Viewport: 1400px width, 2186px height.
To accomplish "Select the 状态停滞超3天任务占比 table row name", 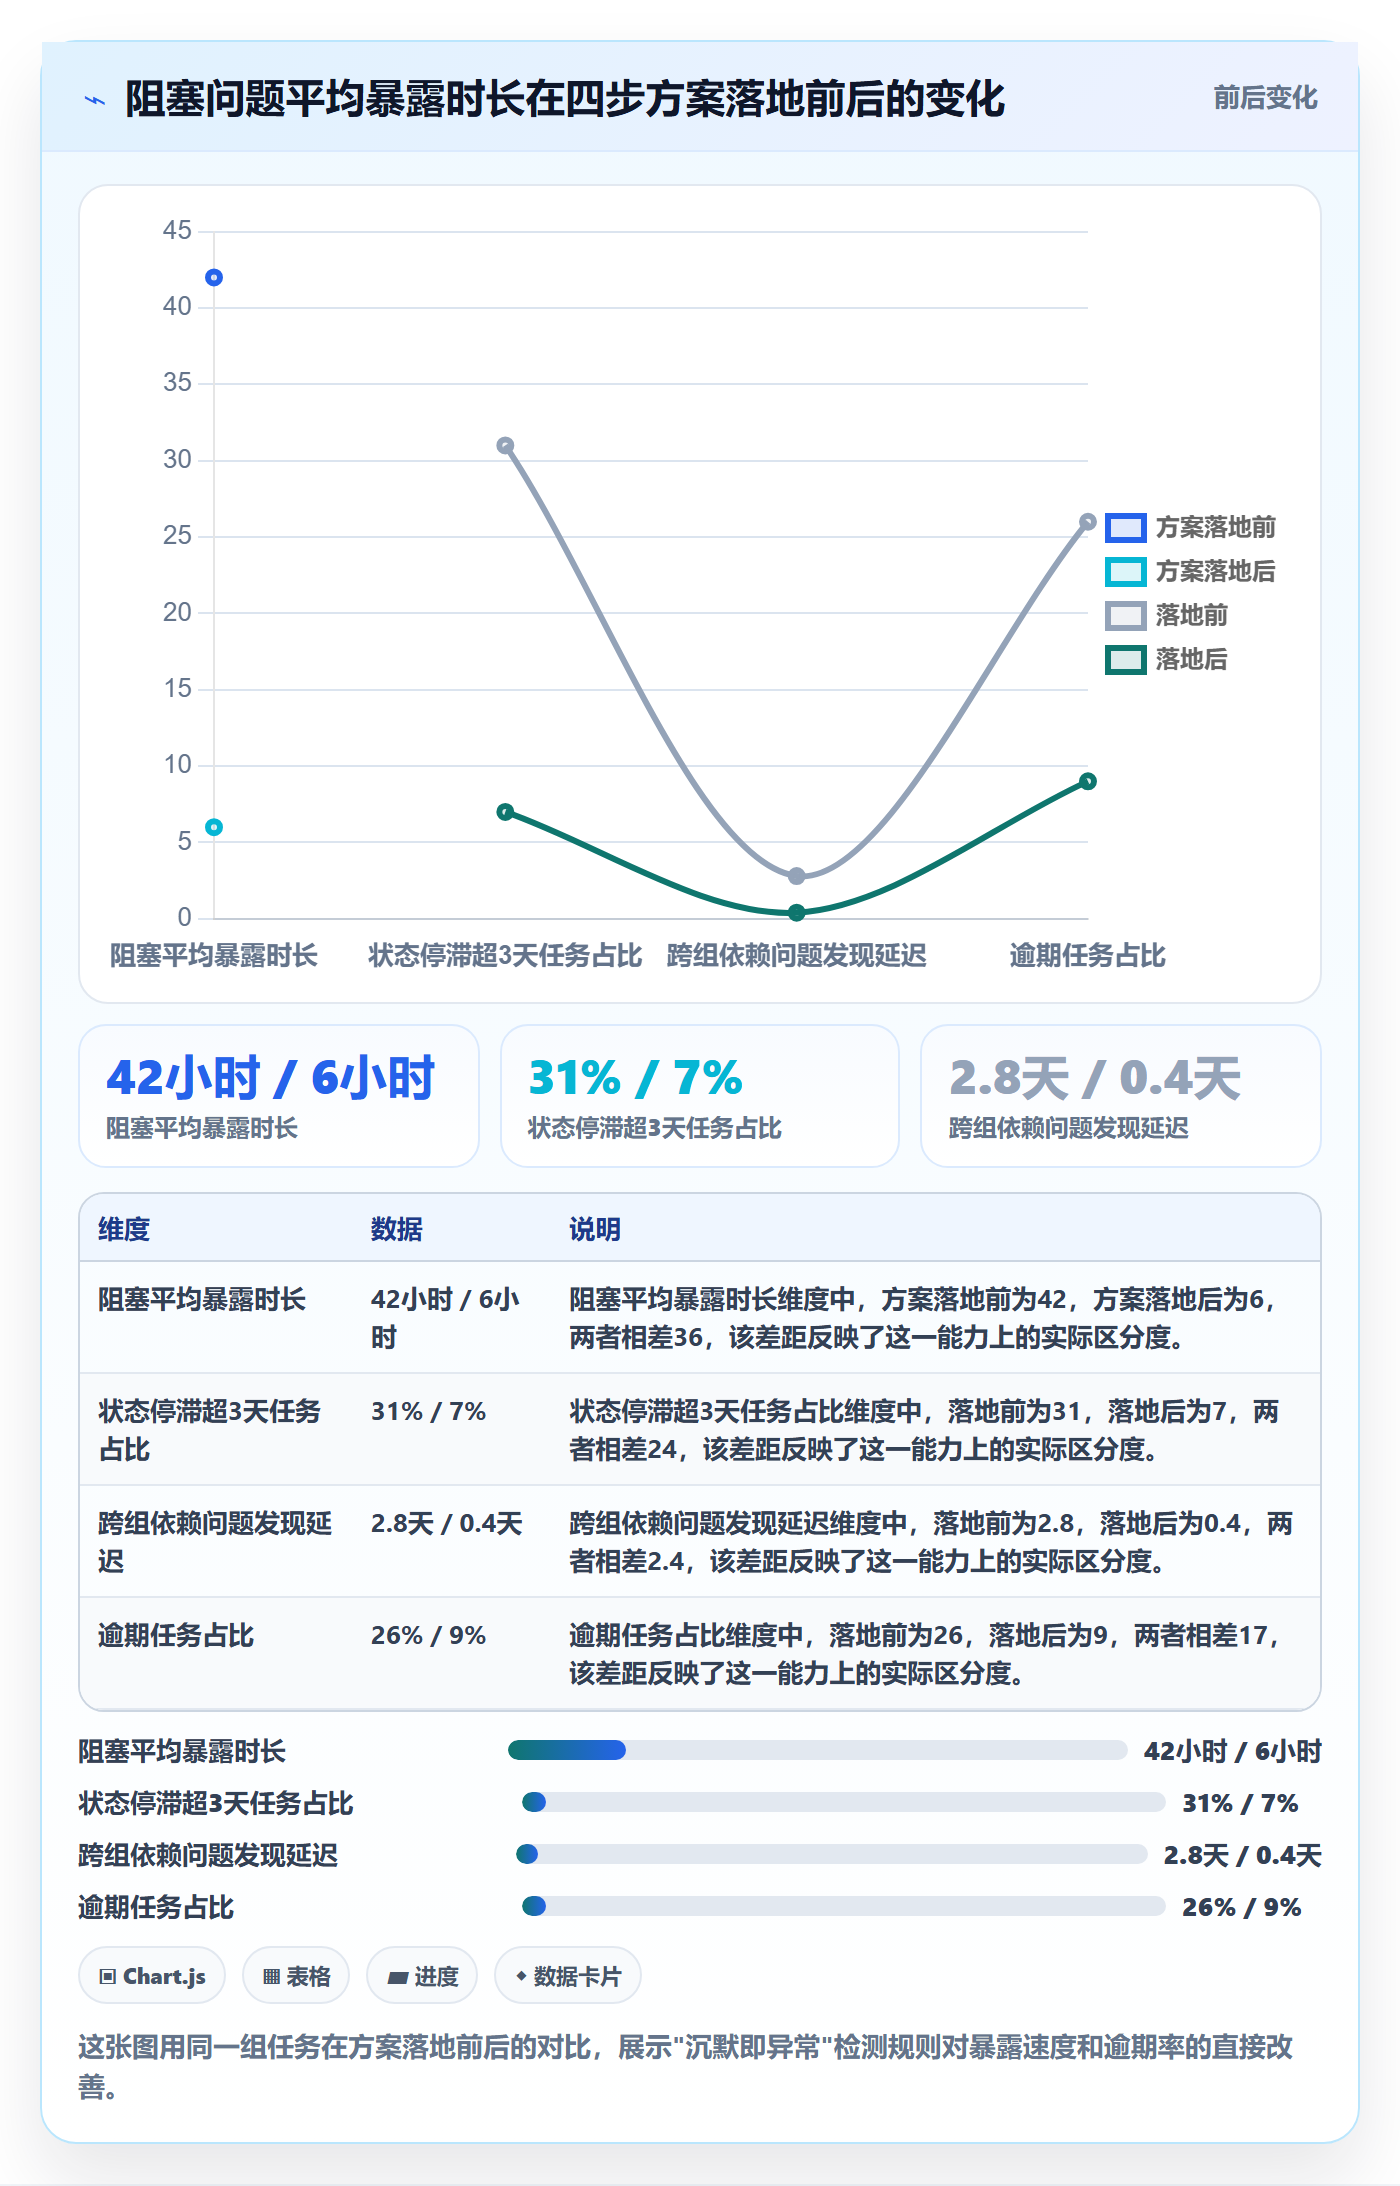I will [x=210, y=1430].
